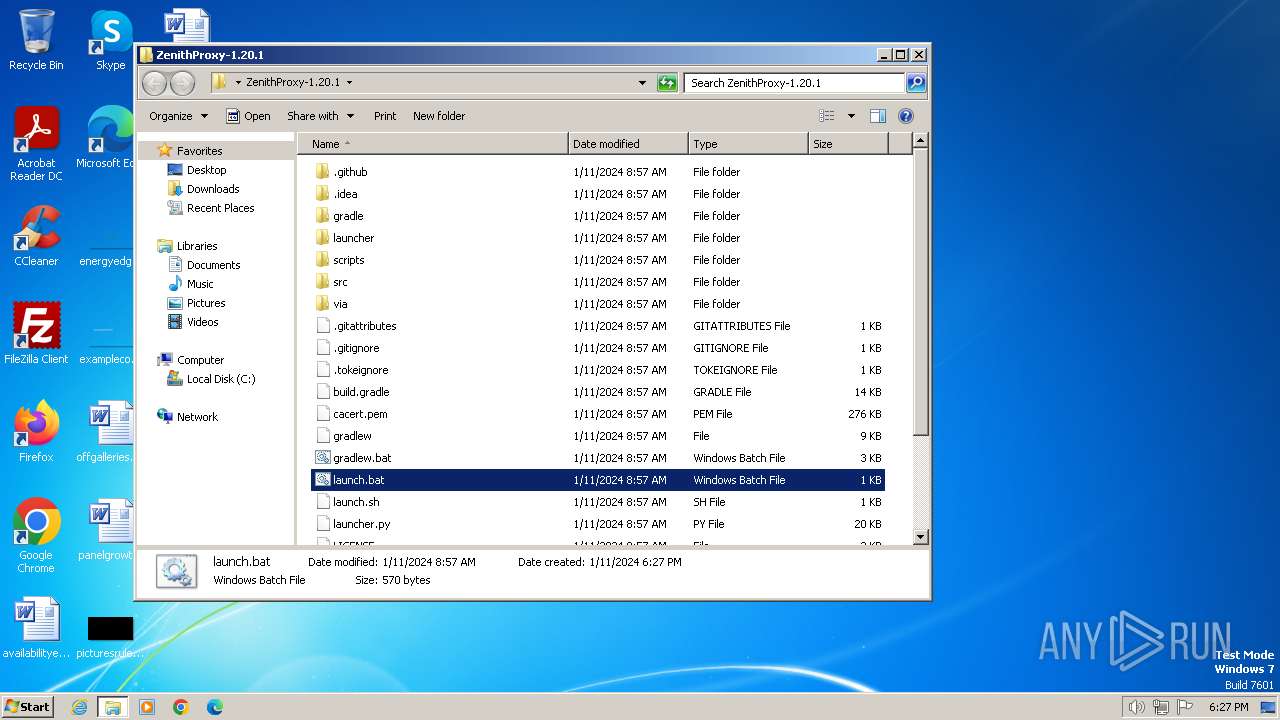This screenshot has height=720, width=1280.
Task: Click the volume speaker tray icon
Action: pos(1136,707)
